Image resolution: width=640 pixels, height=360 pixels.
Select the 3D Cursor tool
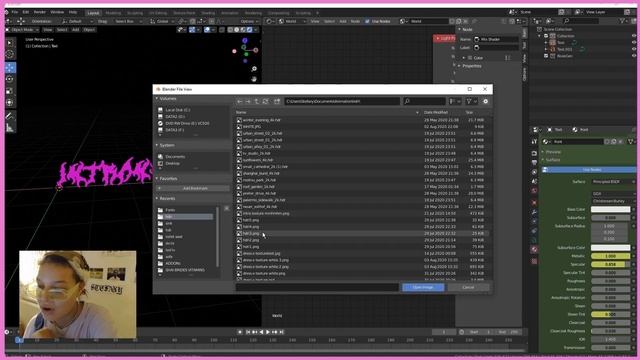10,54
